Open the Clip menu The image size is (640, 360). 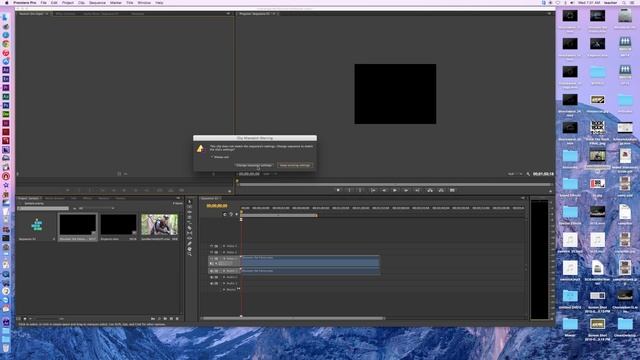pos(81,2)
